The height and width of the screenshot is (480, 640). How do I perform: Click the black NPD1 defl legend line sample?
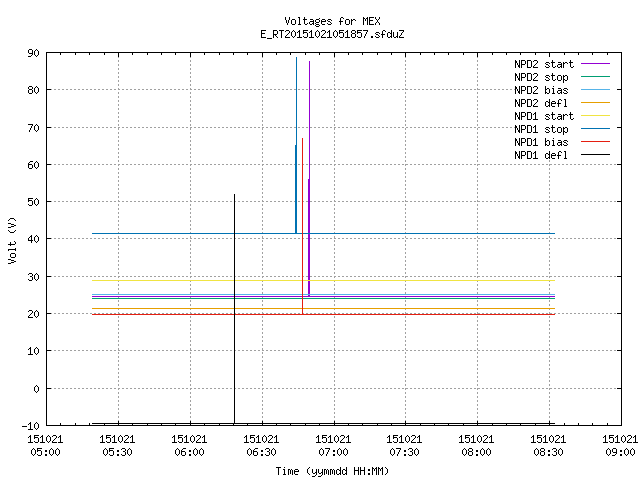coord(595,155)
